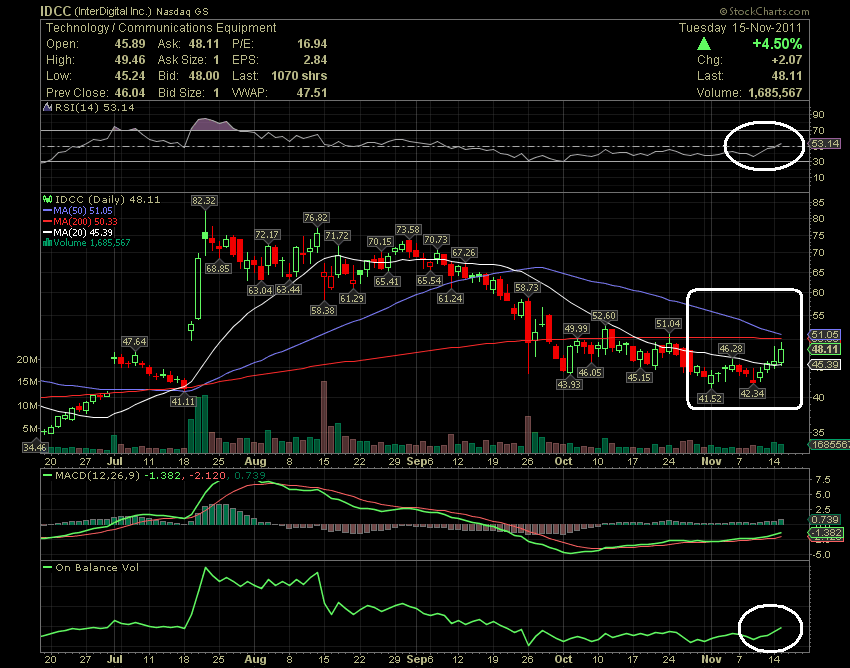Click the 43.93 low price label
This screenshot has height=668, width=850.
pyautogui.click(x=569, y=384)
